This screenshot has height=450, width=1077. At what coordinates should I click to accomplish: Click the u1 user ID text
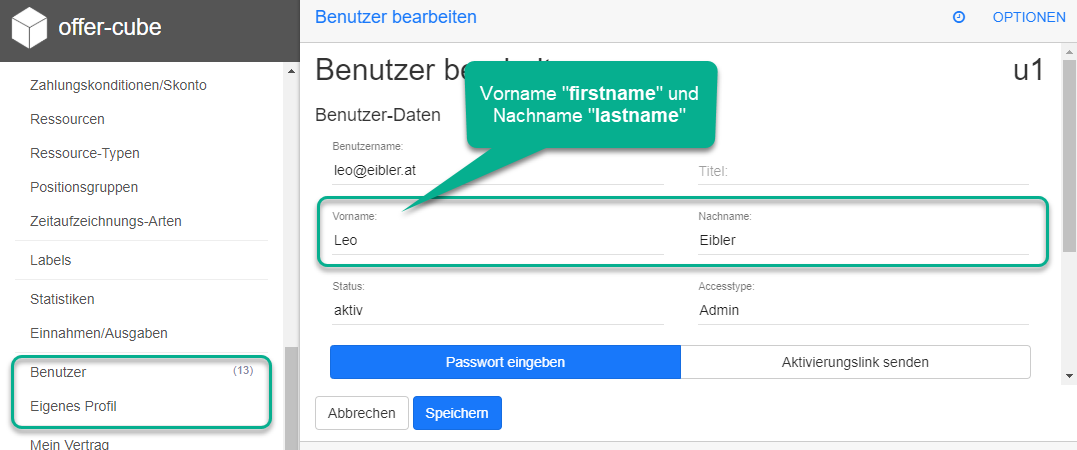tap(1028, 71)
